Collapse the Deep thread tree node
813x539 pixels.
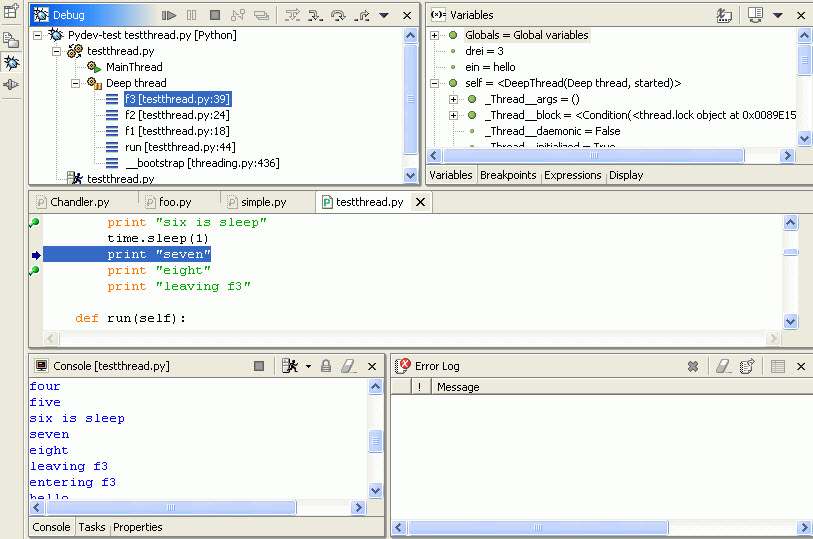(x=76, y=83)
